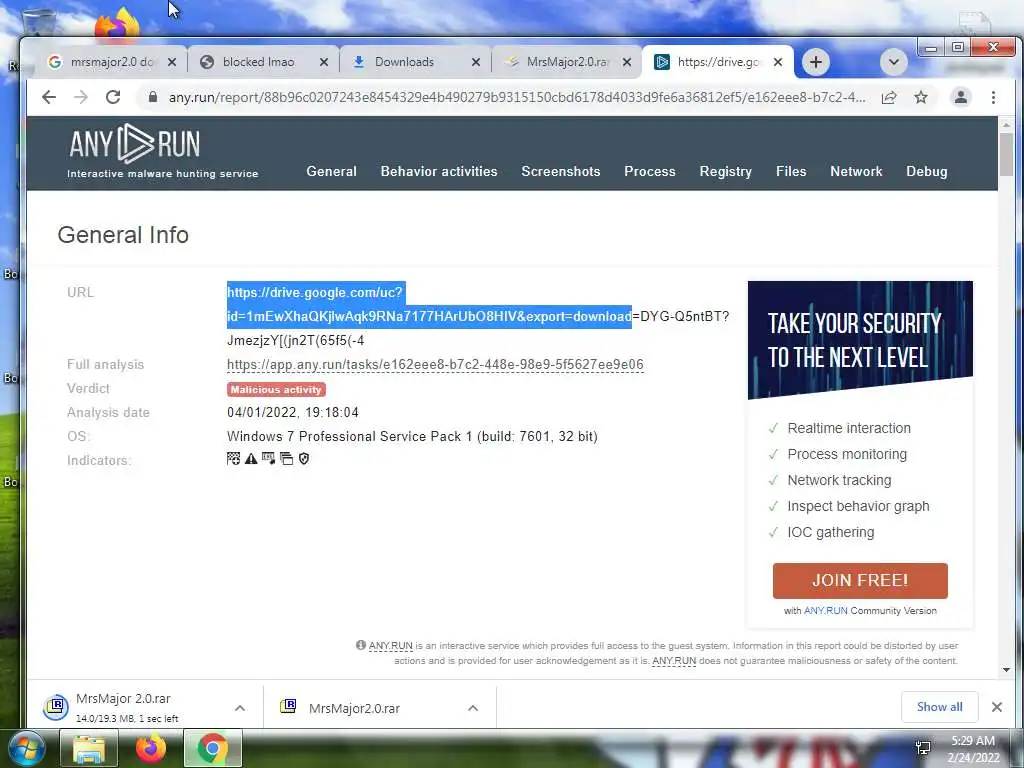Go to Behavior activities section
Image resolution: width=1024 pixels, height=768 pixels.
[439, 171]
